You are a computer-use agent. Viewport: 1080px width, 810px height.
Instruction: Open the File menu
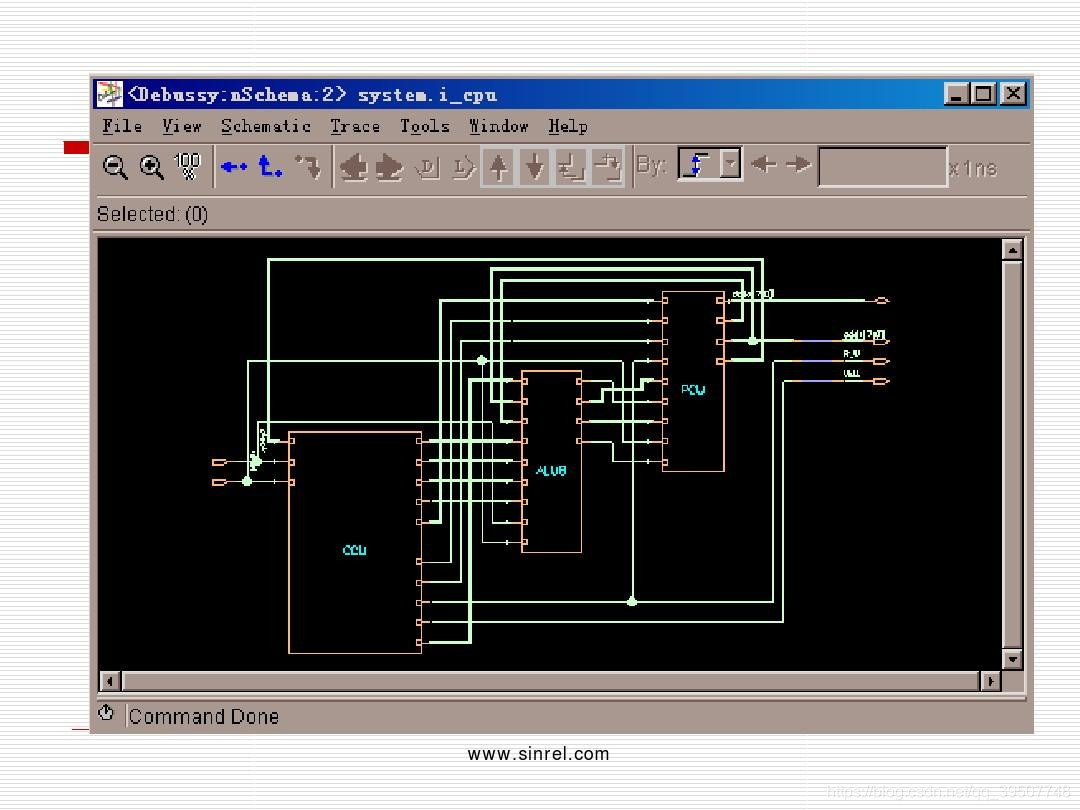(122, 126)
